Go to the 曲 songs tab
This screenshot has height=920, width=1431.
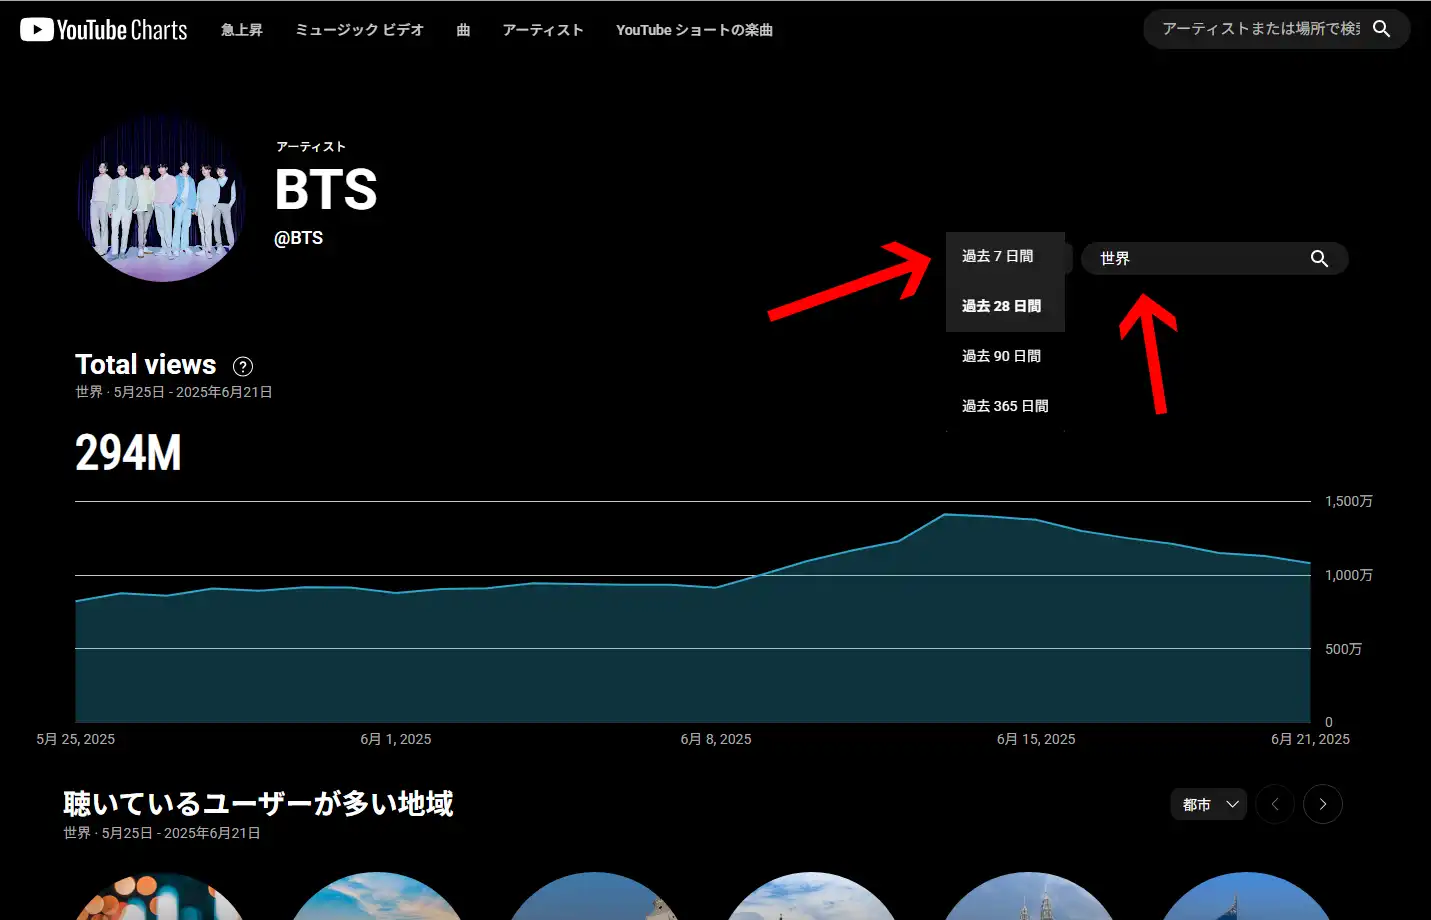pyautogui.click(x=463, y=30)
